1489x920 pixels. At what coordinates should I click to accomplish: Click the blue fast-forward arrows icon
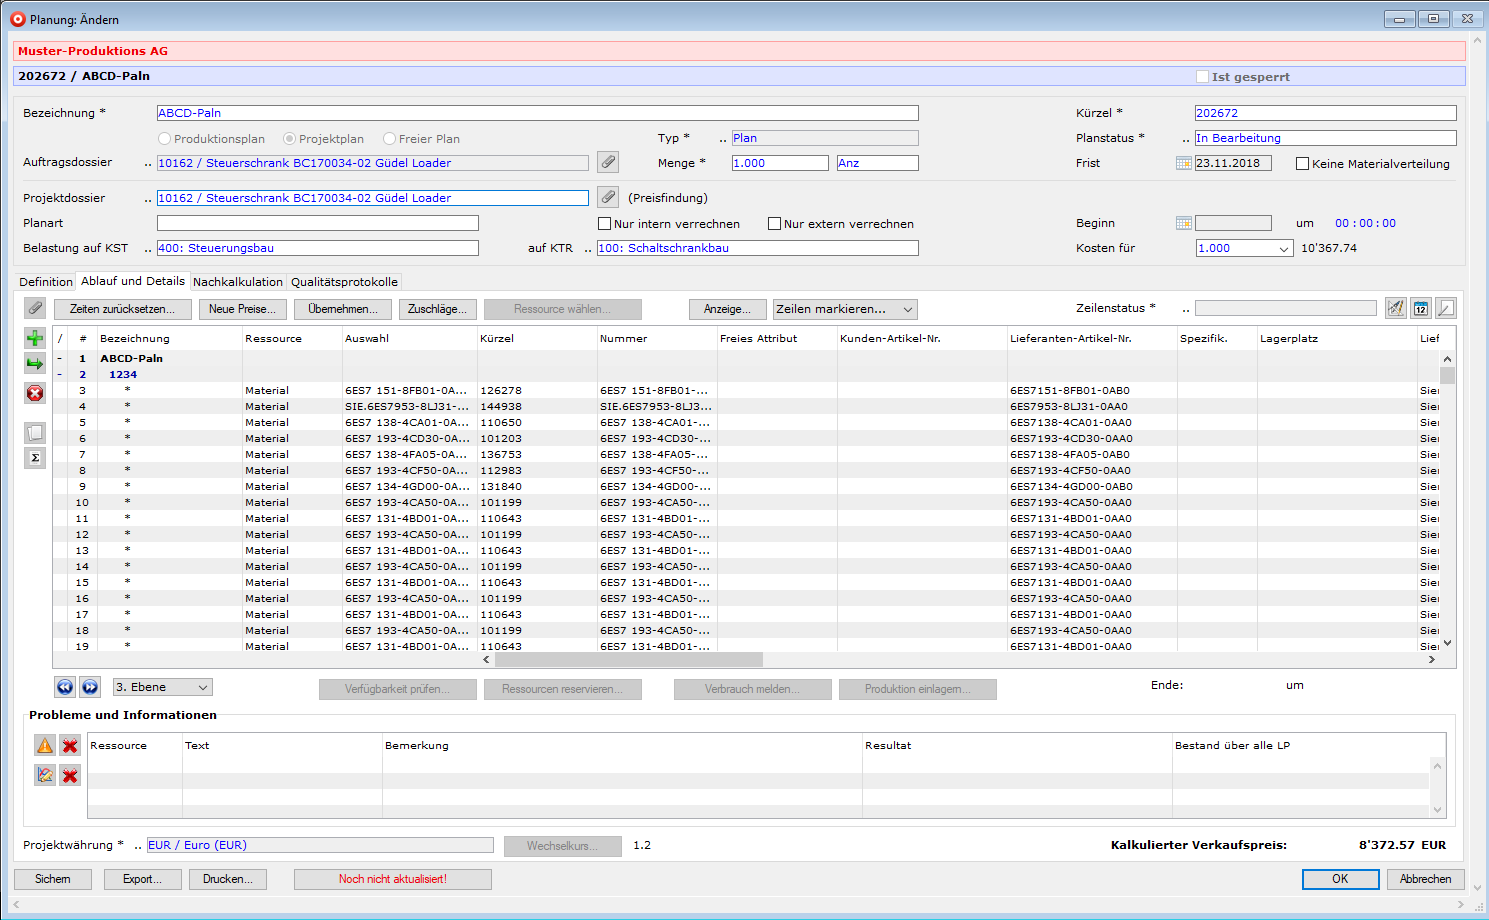coord(90,687)
